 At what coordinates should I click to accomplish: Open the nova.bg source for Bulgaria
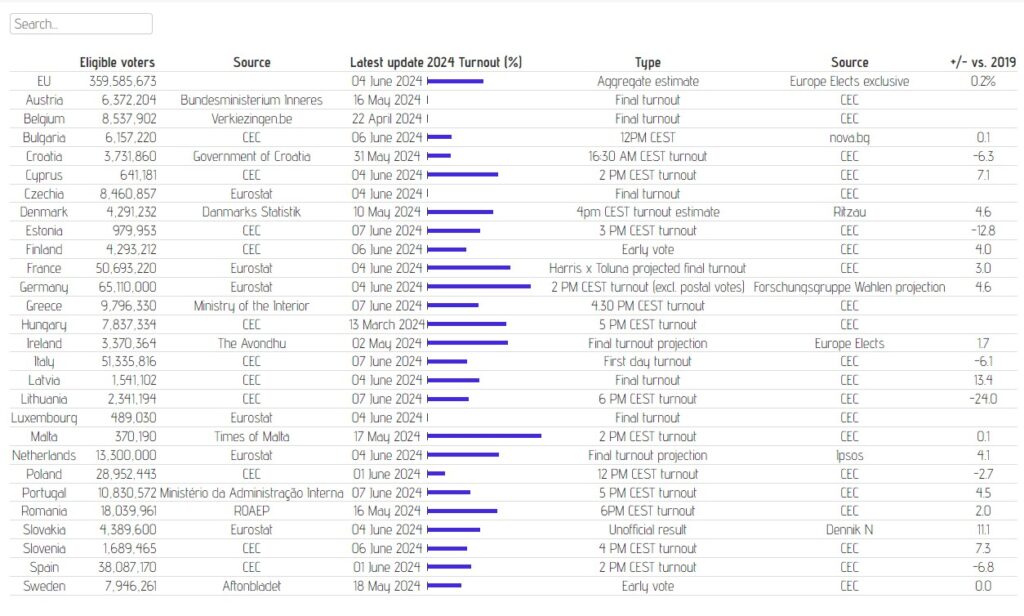point(849,137)
